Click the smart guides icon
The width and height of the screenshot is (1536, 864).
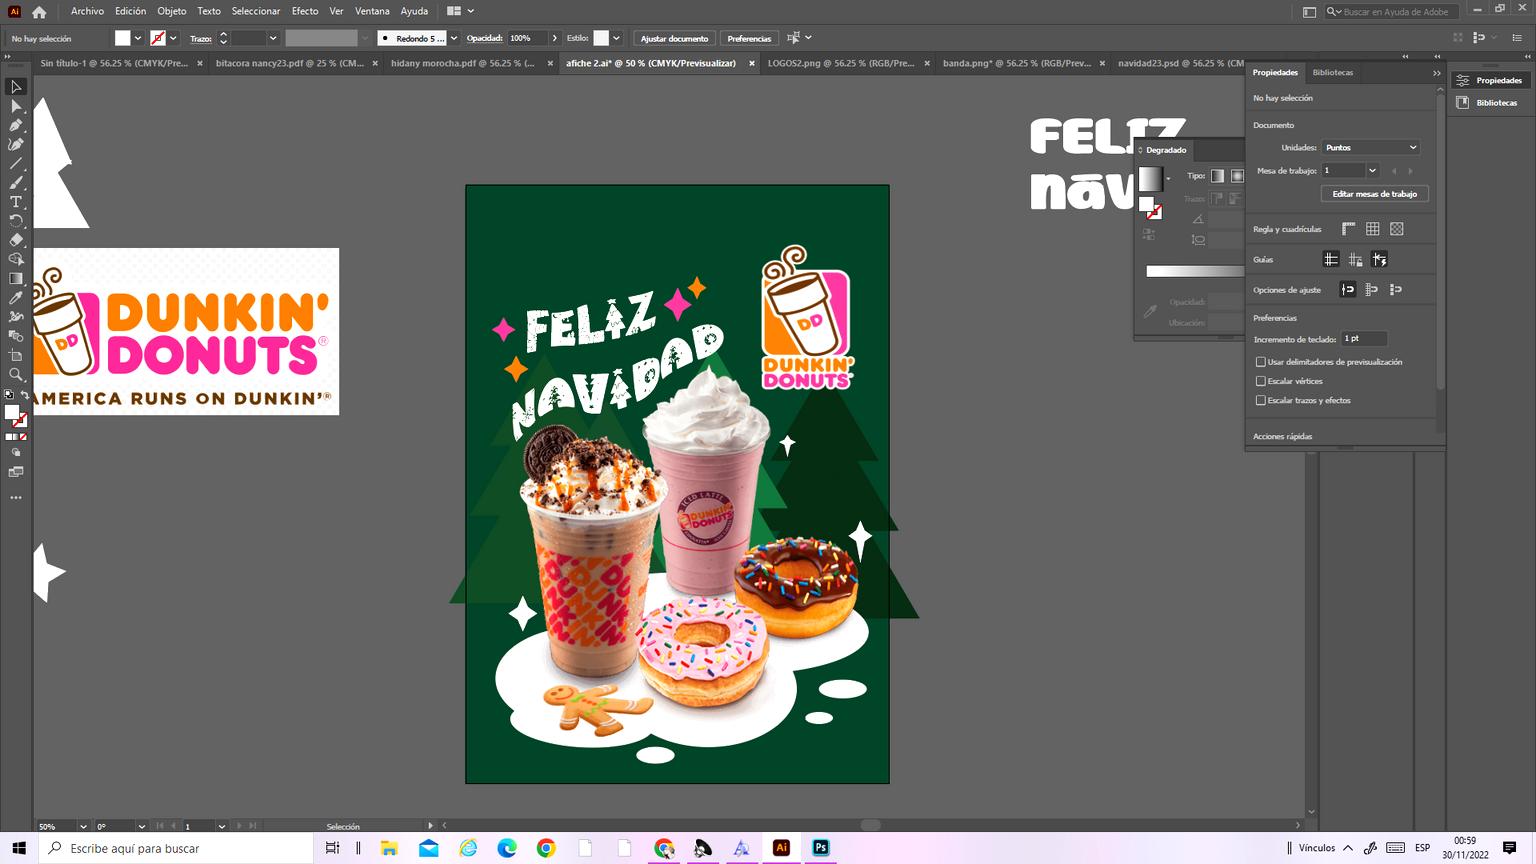1379,259
